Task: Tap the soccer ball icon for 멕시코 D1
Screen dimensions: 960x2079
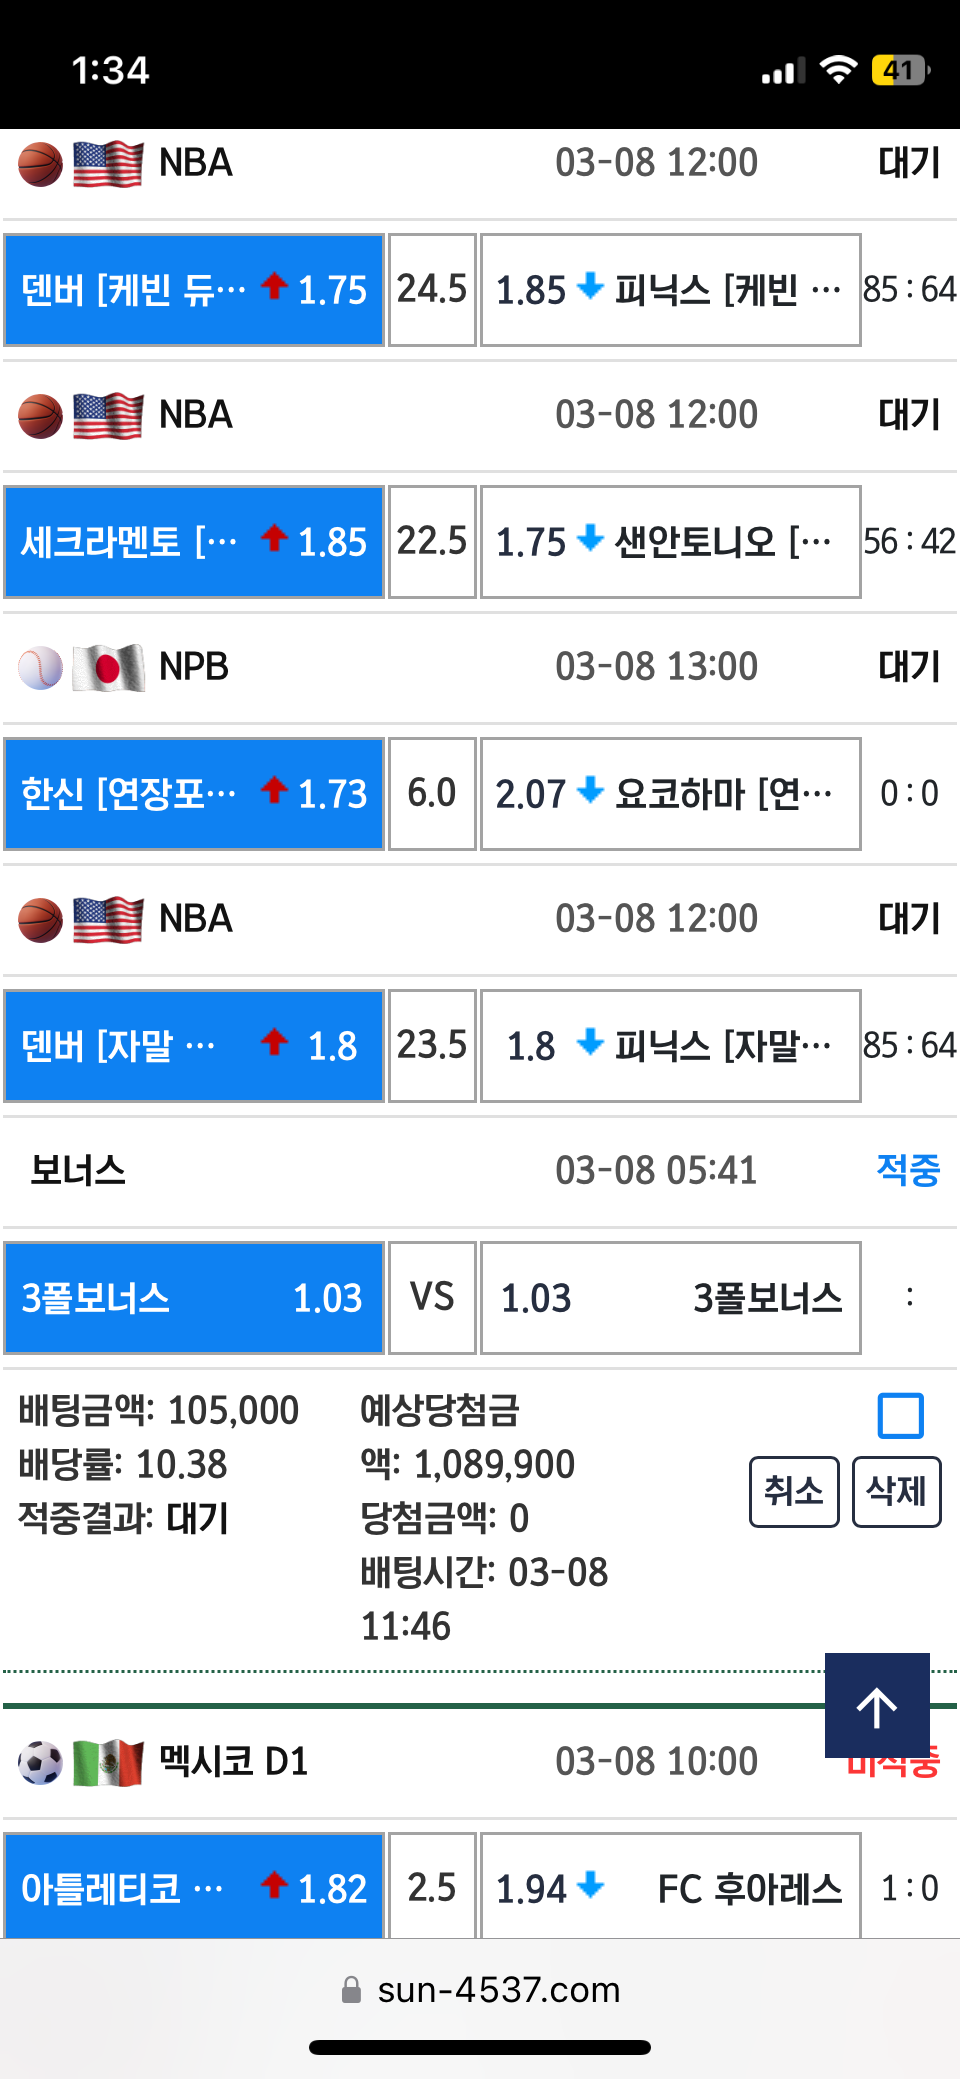Action: 40,1763
